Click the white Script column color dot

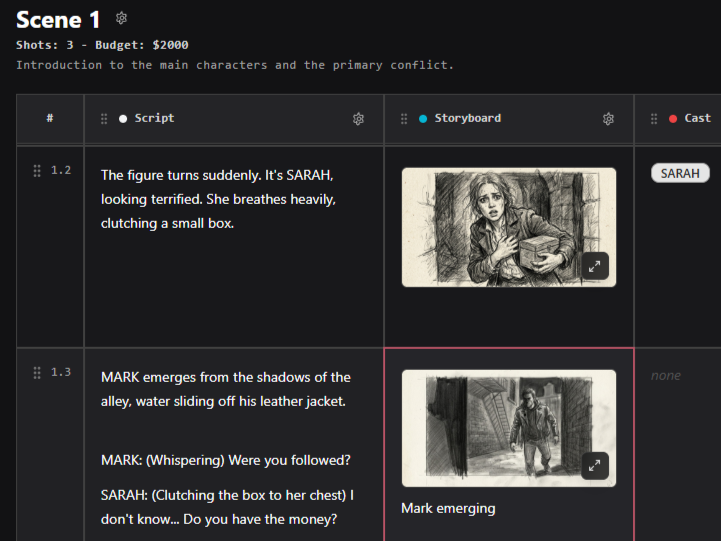pyautogui.click(x=123, y=119)
